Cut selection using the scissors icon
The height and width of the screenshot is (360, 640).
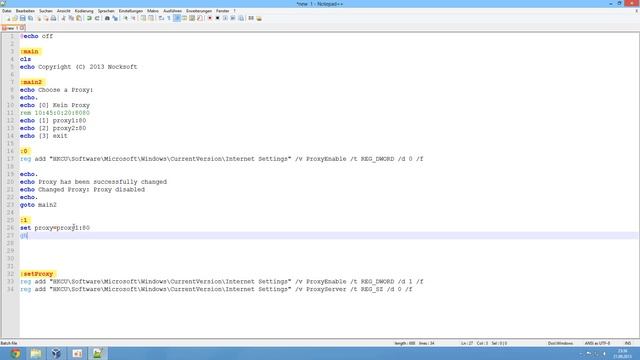tap(63, 18)
